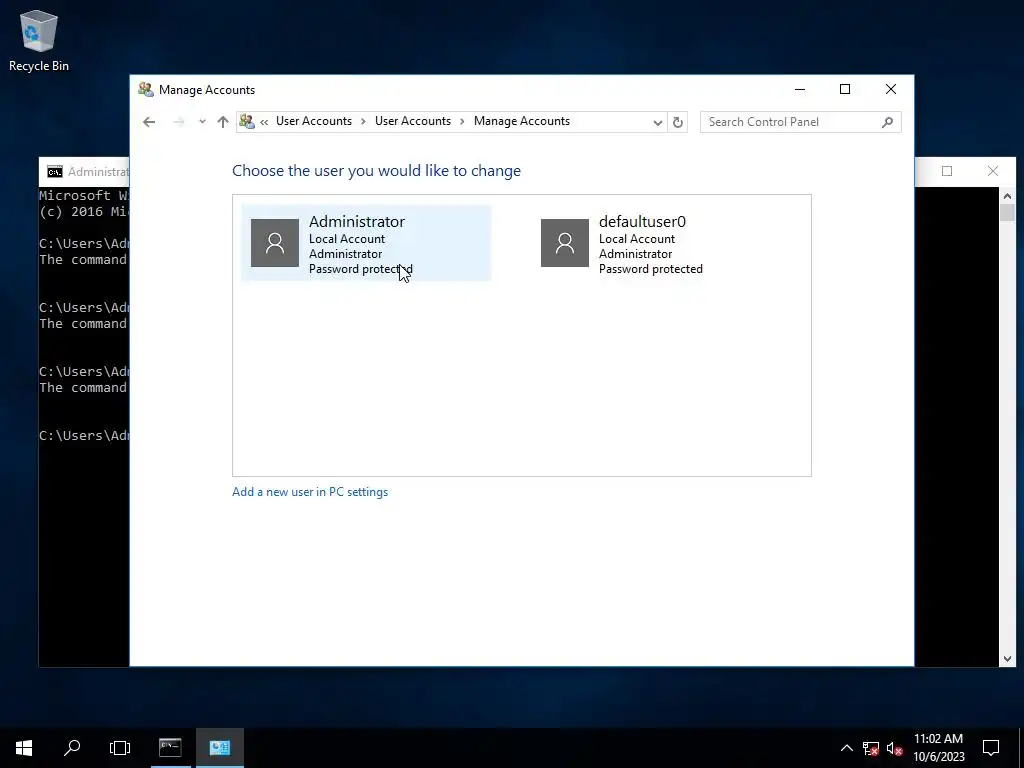Click the muted volume tray icon

[x=895, y=748]
